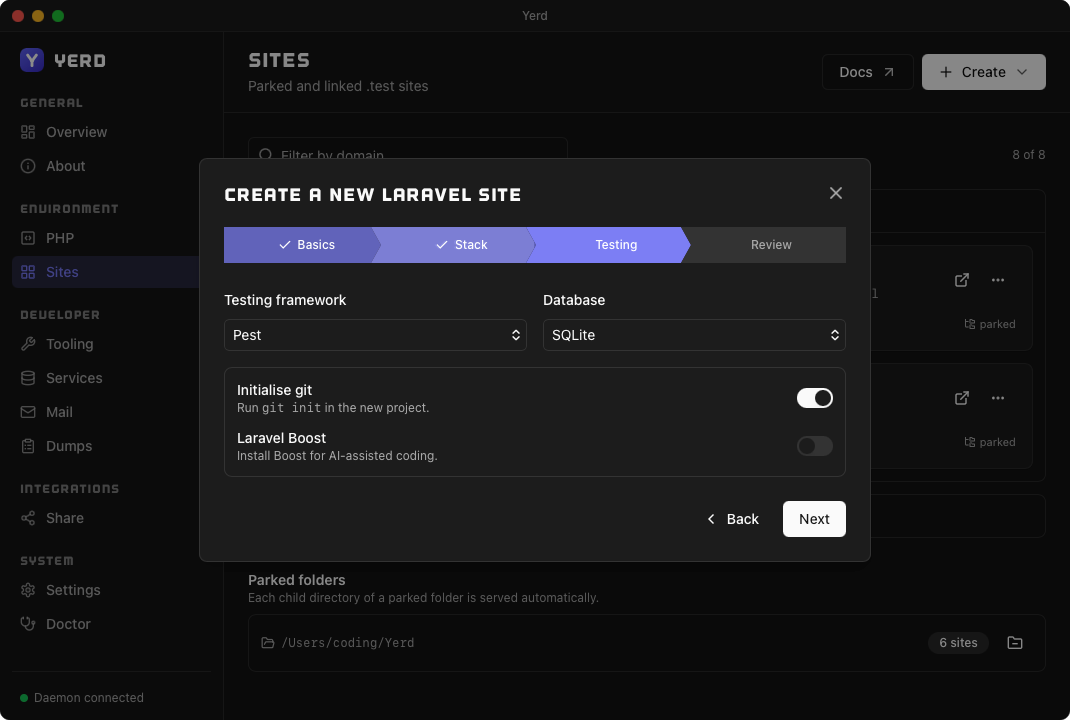The image size is (1070, 720).
Task: Enable the Laravel Boost switch
Action: 815,446
